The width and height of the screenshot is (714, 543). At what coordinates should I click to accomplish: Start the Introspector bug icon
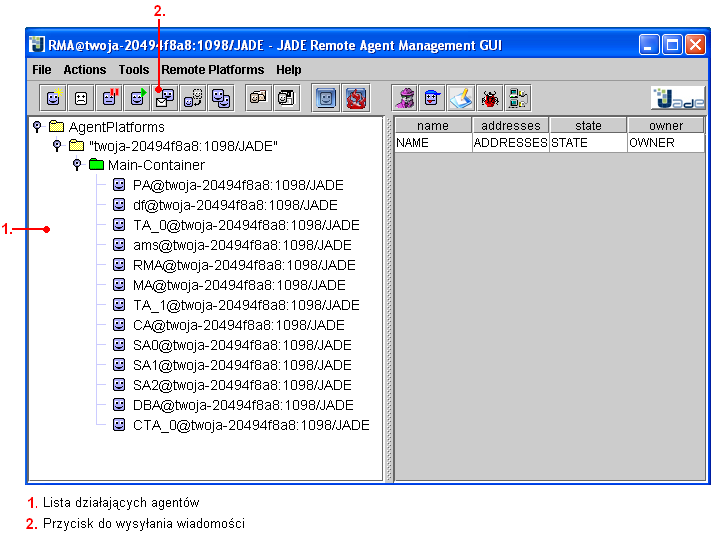click(x=489, y=98)
